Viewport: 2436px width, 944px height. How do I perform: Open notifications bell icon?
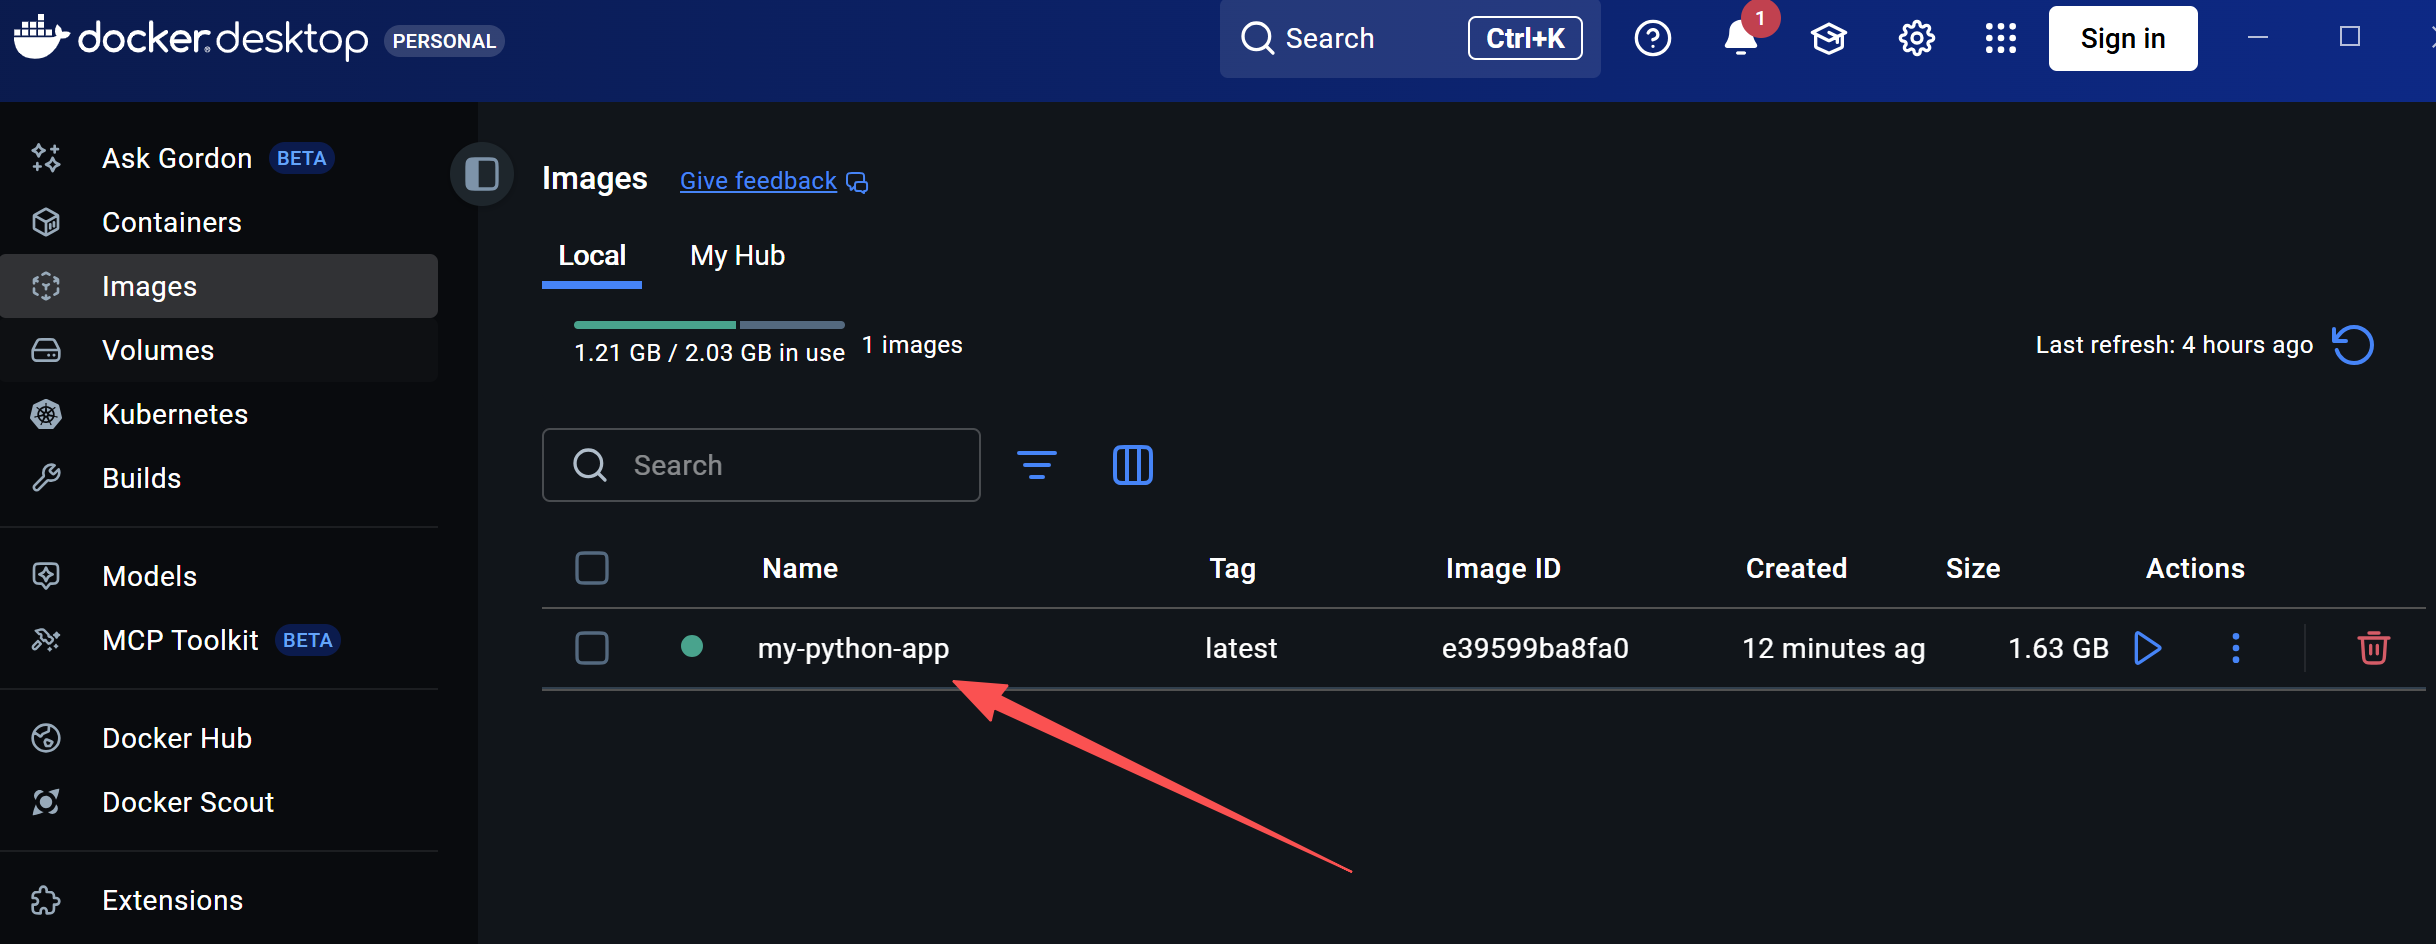point(1741,39)
